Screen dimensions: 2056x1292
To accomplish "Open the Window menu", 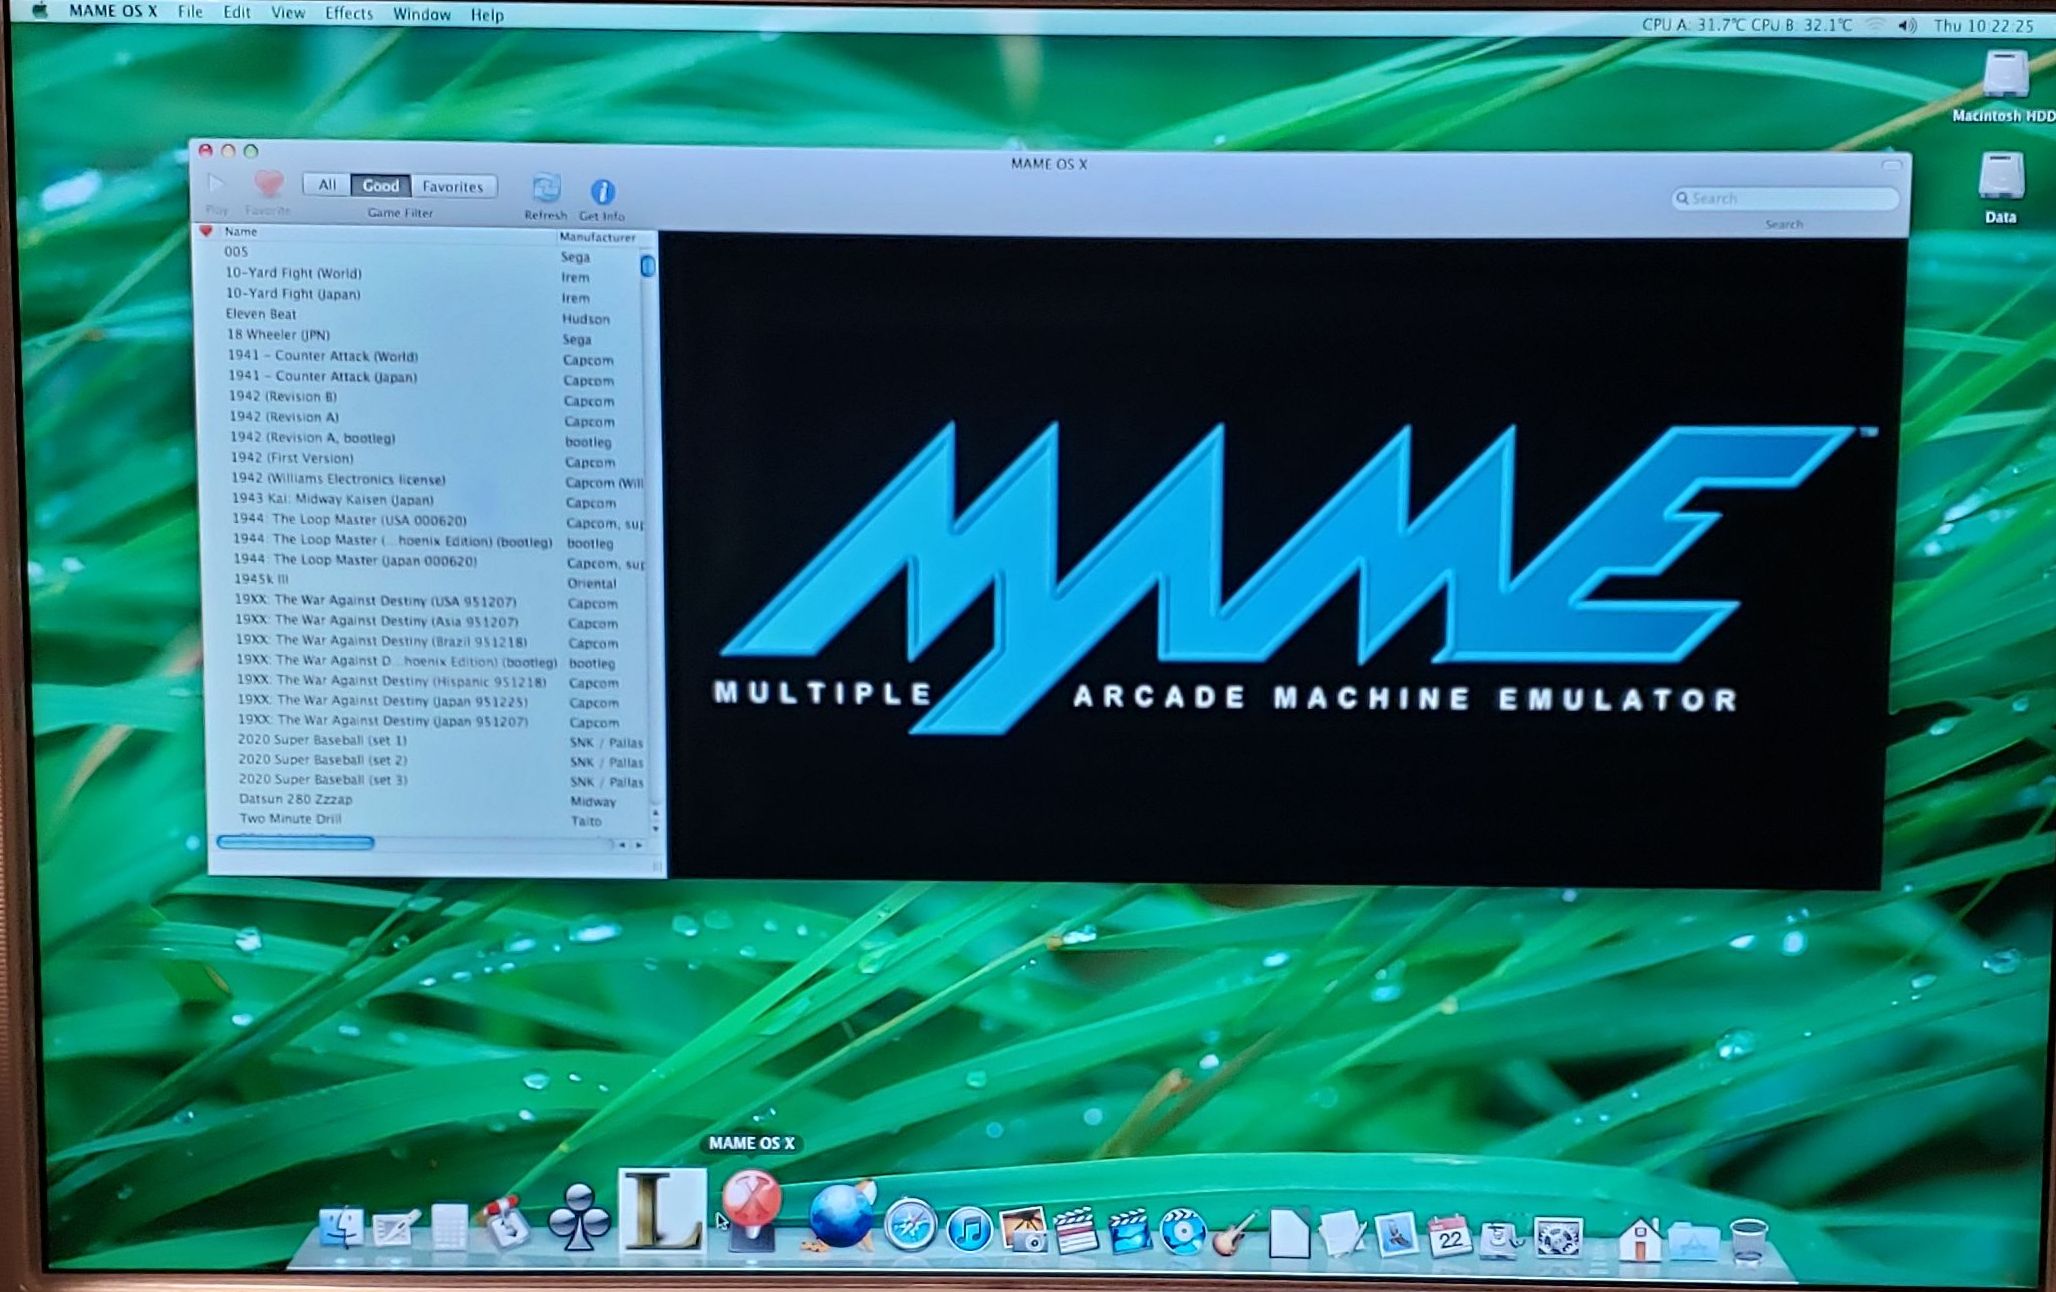I will tap(421, 15).
